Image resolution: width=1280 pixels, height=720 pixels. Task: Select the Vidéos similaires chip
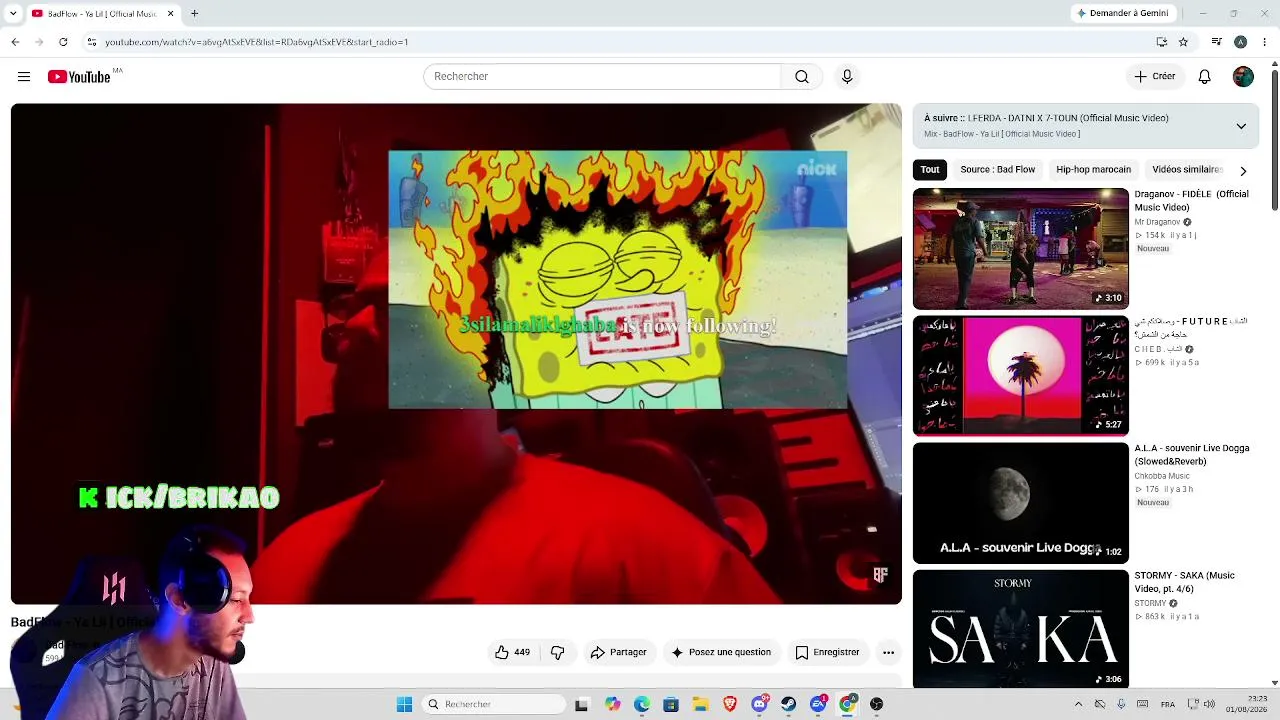click(x=1188, y=170)
